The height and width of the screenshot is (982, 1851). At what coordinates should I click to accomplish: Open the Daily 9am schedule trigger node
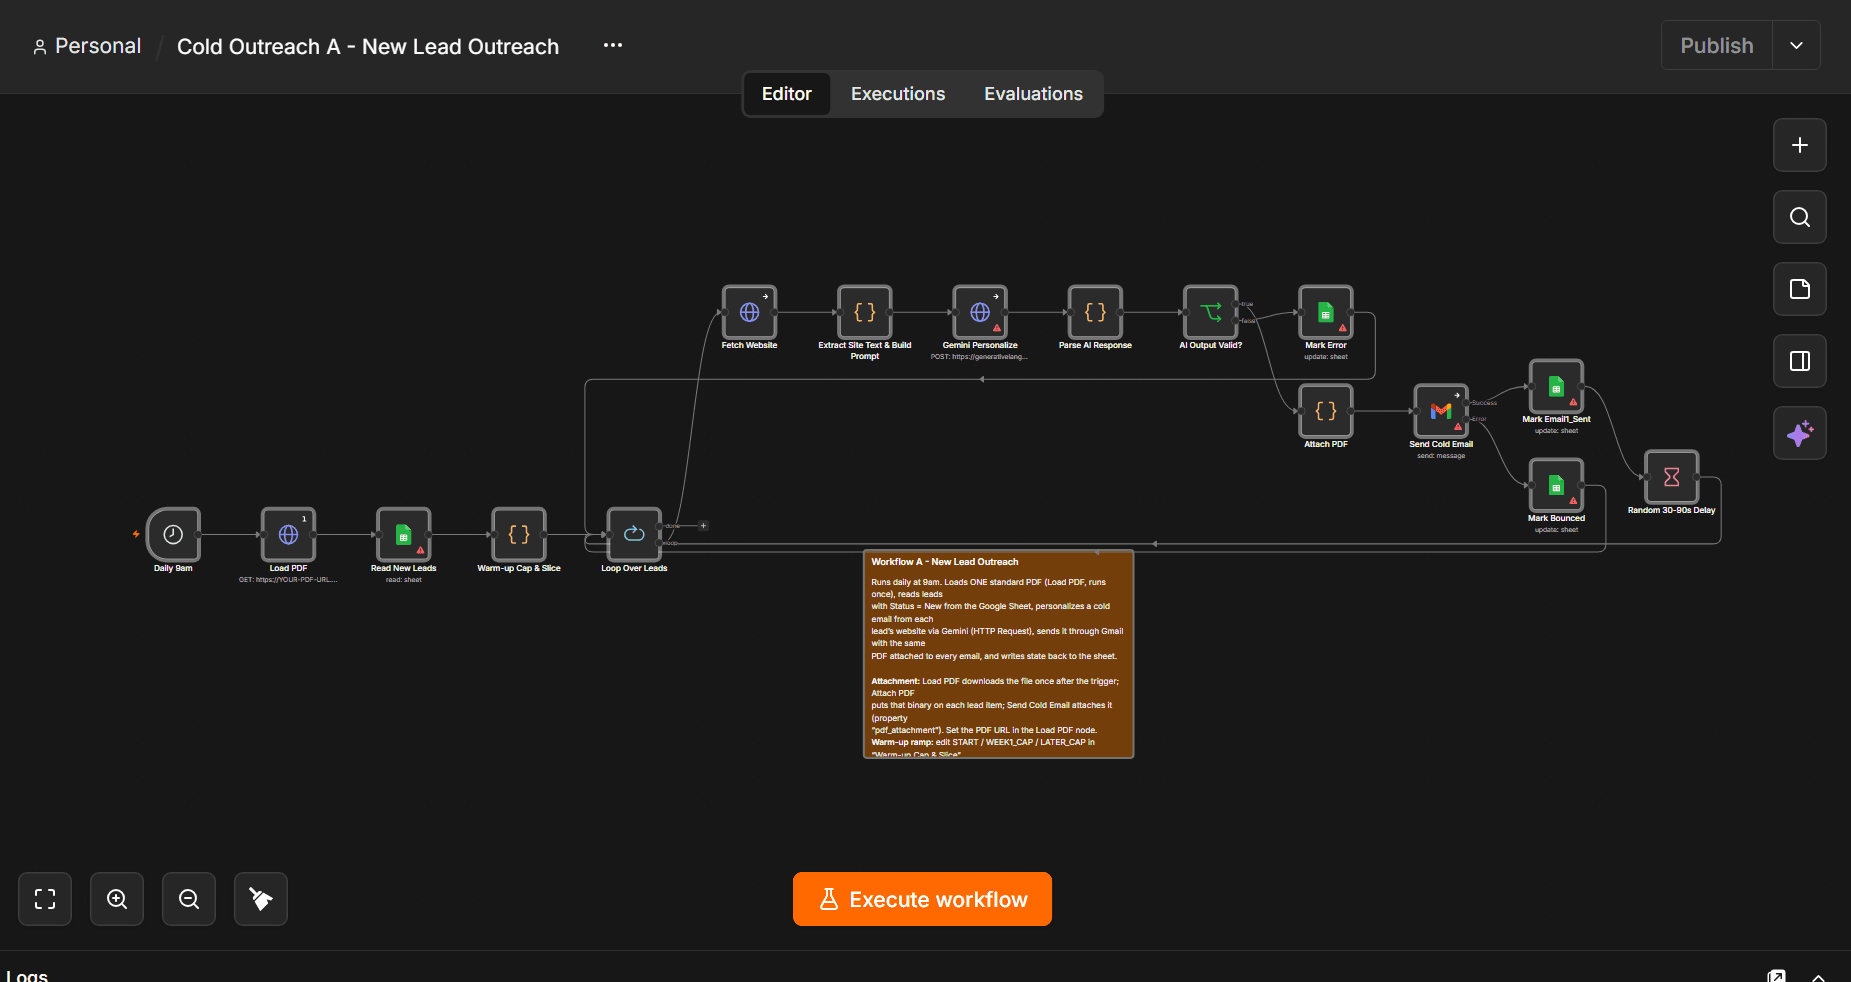pos(173,534)
